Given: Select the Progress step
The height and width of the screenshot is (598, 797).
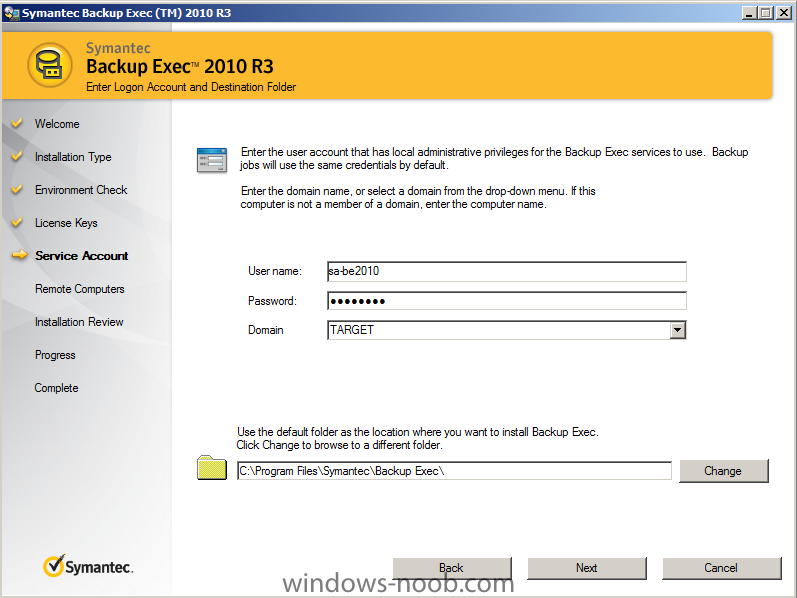Looking at the screenshot, I should [x=55, y=355].
